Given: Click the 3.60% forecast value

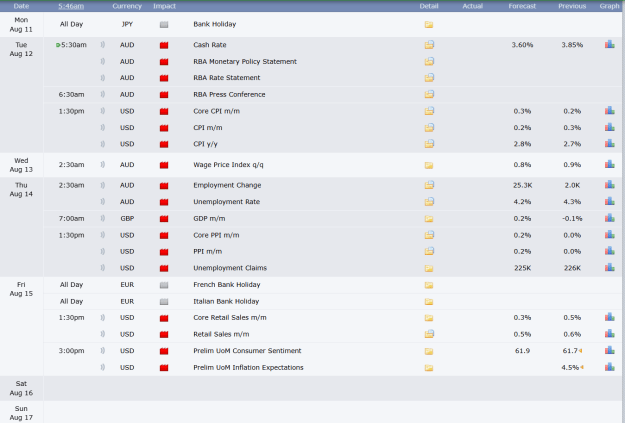Looking at the screenshot, I should point(522,45).
